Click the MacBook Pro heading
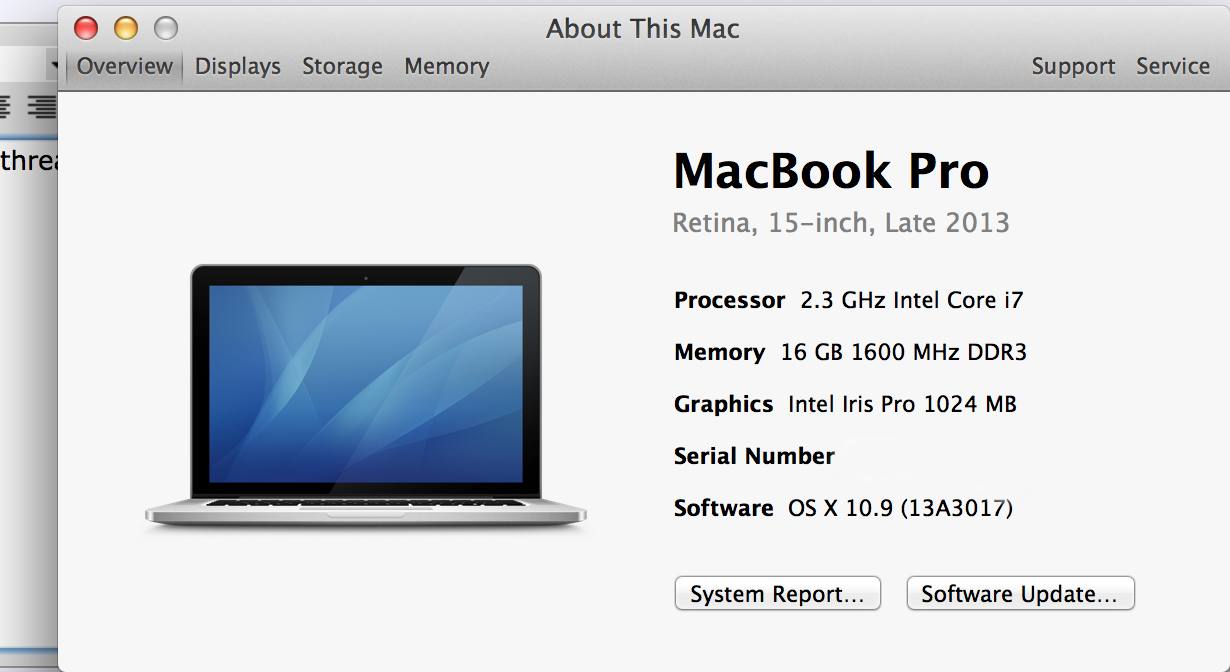1230x672 pixels. click(831, 170)
